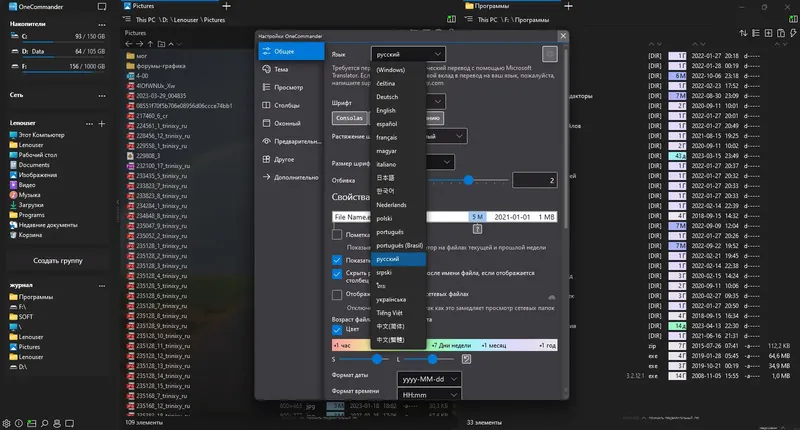This screenshot has width=800, height=430.
Task: Close the Настройки OneCommander dialog
Action: click(563, 36)
